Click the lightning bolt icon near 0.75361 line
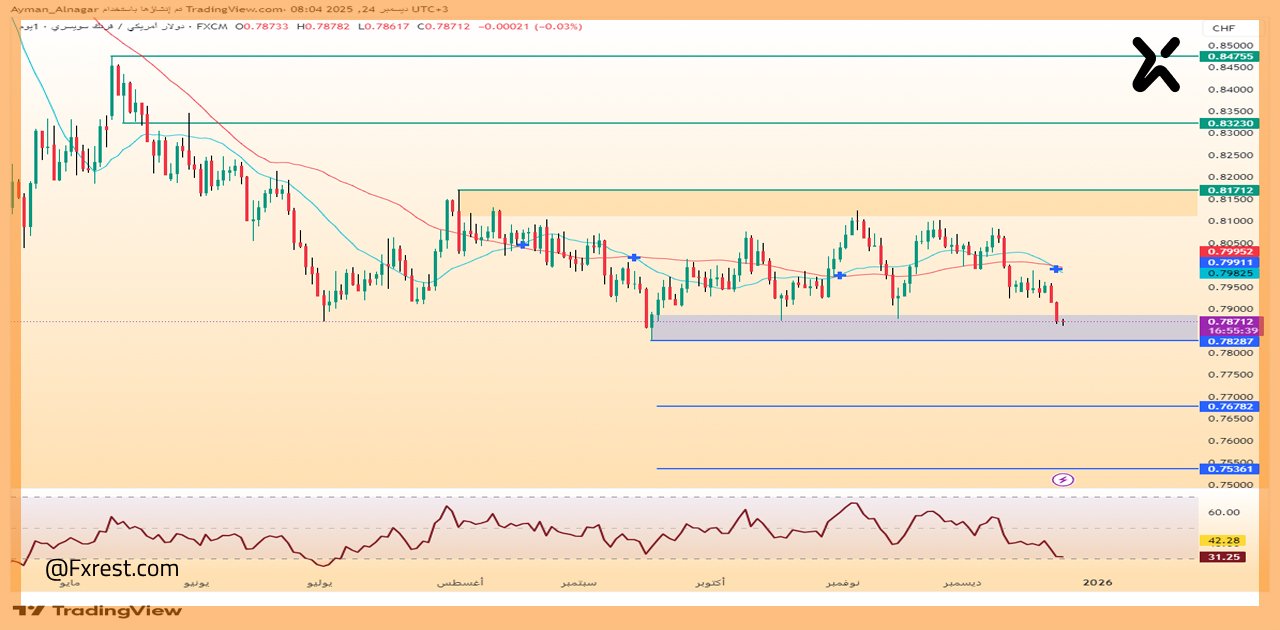 1063,479
